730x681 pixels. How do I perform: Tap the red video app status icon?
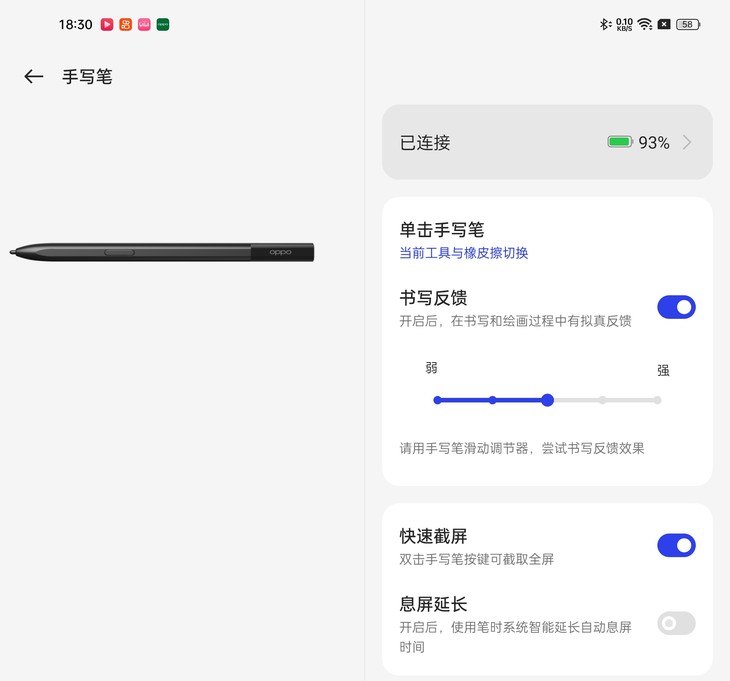107,24
